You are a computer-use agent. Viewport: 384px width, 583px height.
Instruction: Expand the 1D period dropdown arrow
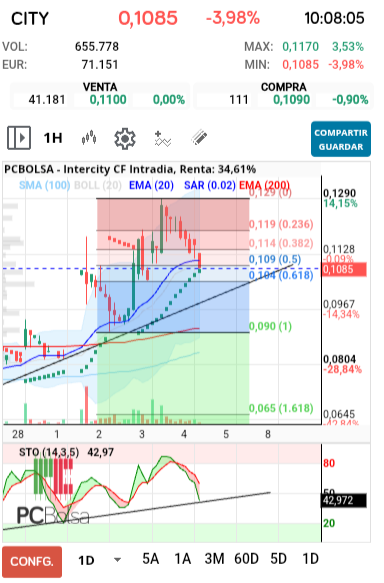point(117,560)
